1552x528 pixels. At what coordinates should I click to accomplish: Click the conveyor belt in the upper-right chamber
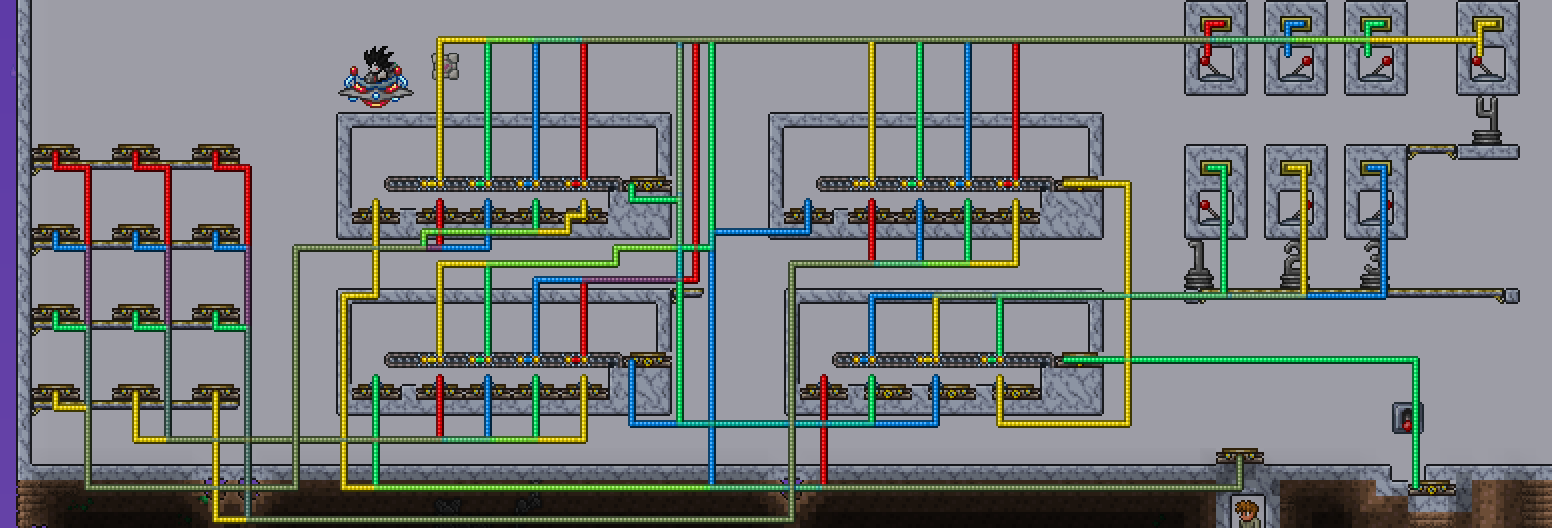[x=936, y=184]
